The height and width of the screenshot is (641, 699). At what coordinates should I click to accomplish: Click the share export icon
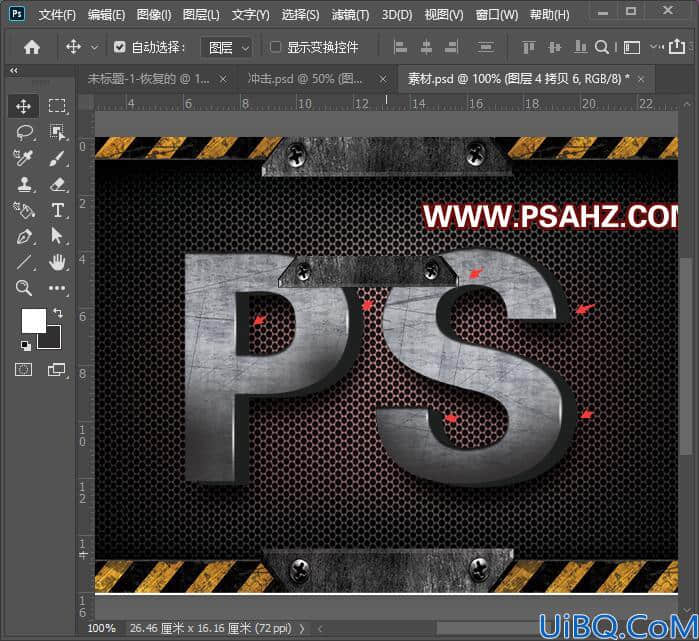coord(677,46)
